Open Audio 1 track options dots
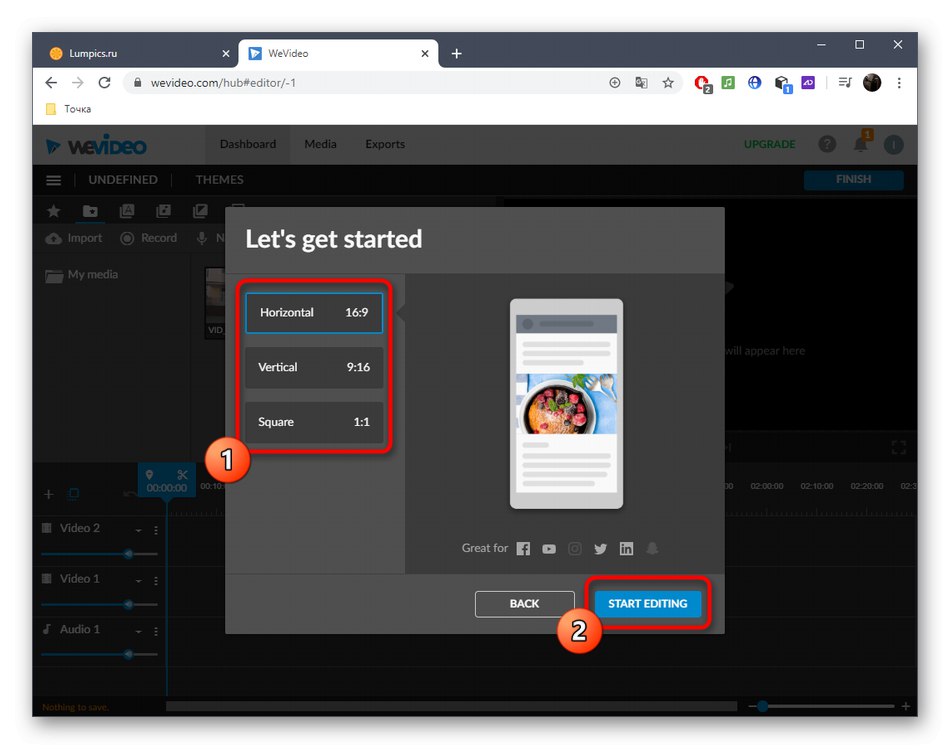 (x=156, y=631)
